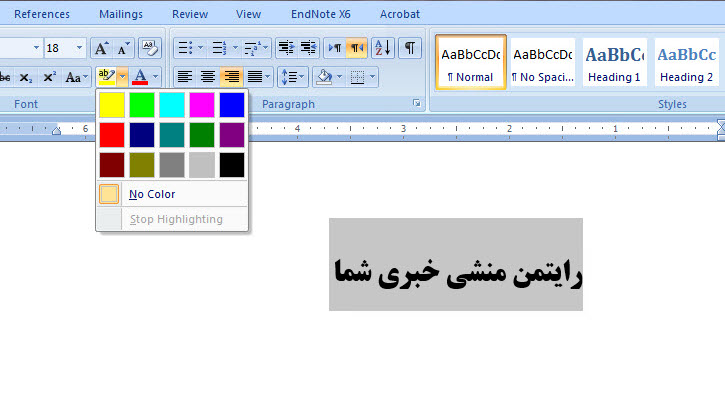The image size is (725, 401).
Task: Toggle right-to-left text direction
Action: (357, 48)
